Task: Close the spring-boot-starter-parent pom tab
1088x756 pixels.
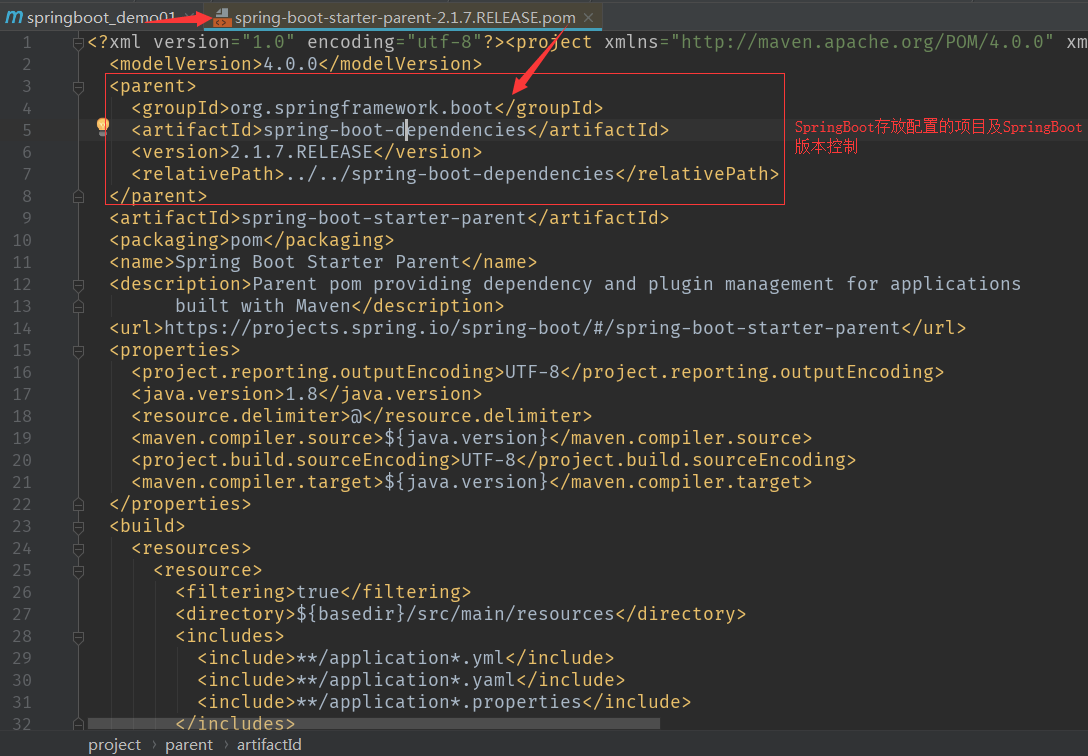Action: tap(588, 17)
